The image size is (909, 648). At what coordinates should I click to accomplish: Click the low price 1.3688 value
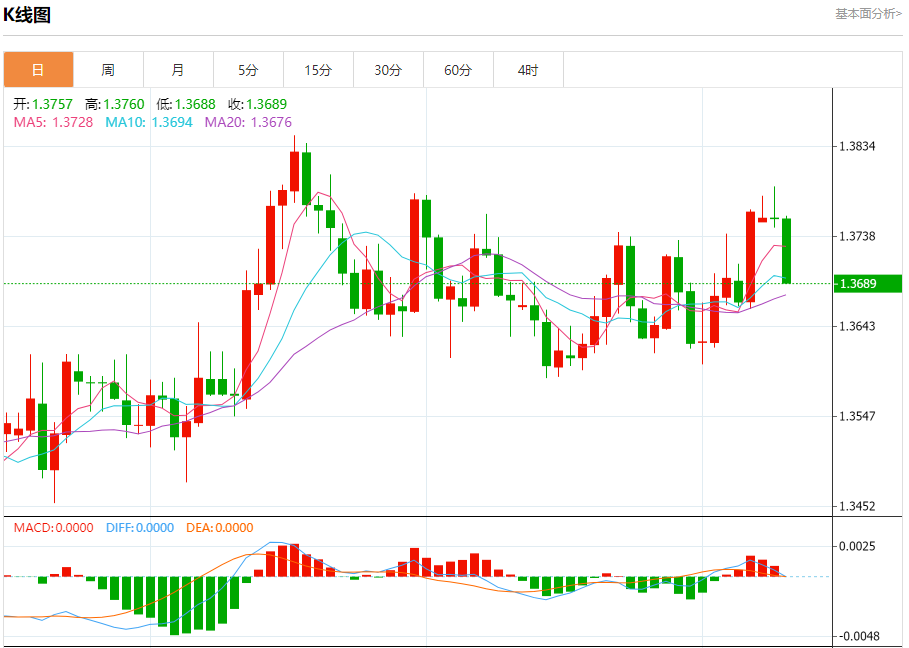click(x=195, y=104)
